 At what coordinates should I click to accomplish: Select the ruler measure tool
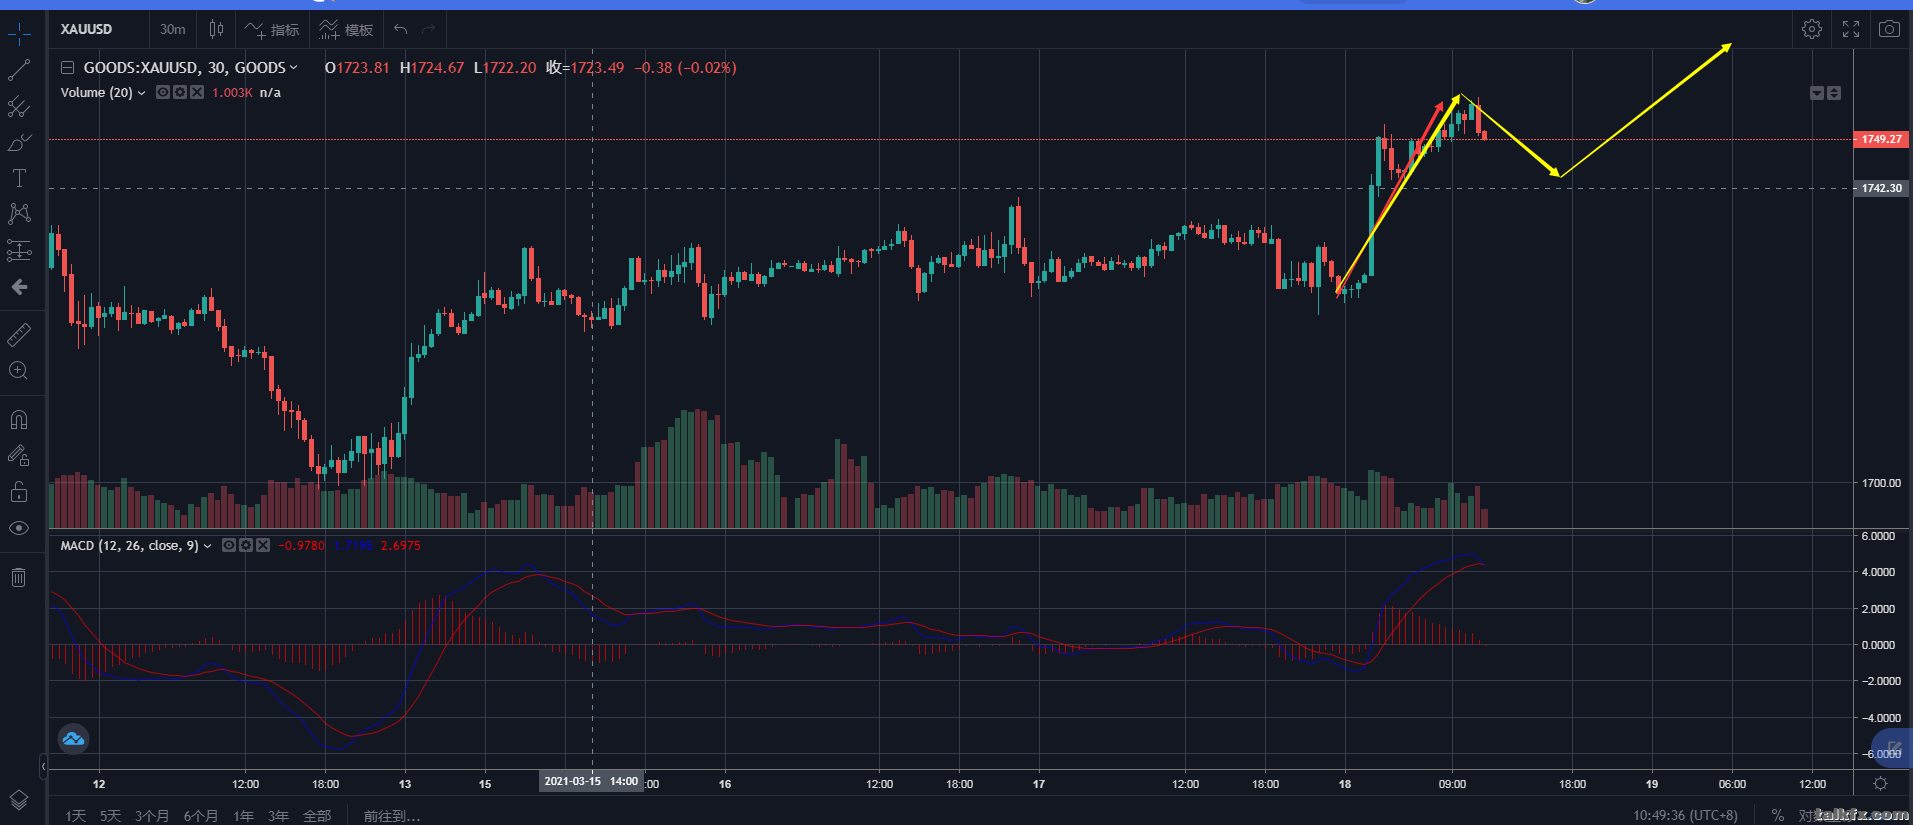click(x=19, y=335)
